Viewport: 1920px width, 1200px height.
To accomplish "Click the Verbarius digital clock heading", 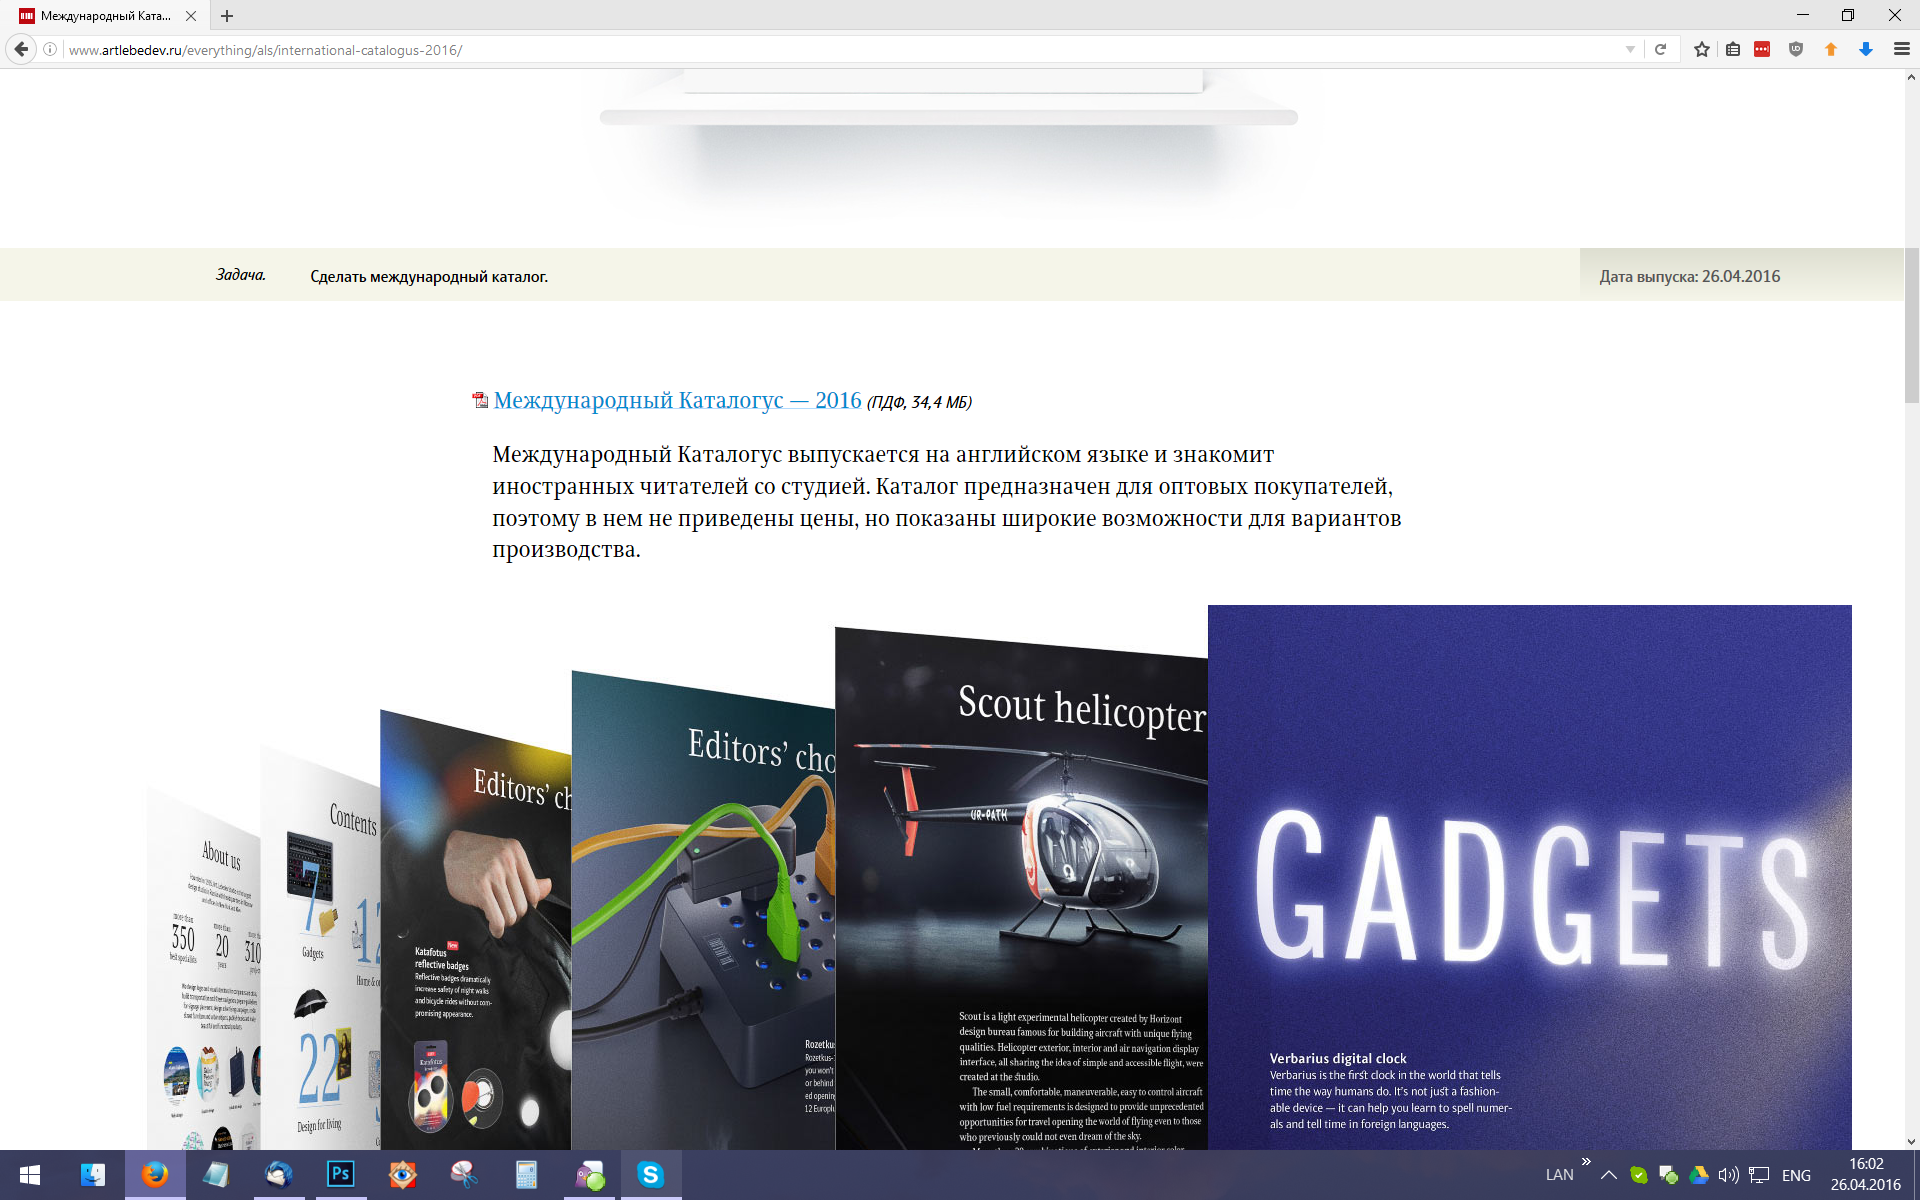I will [x=1338, y=1058].
